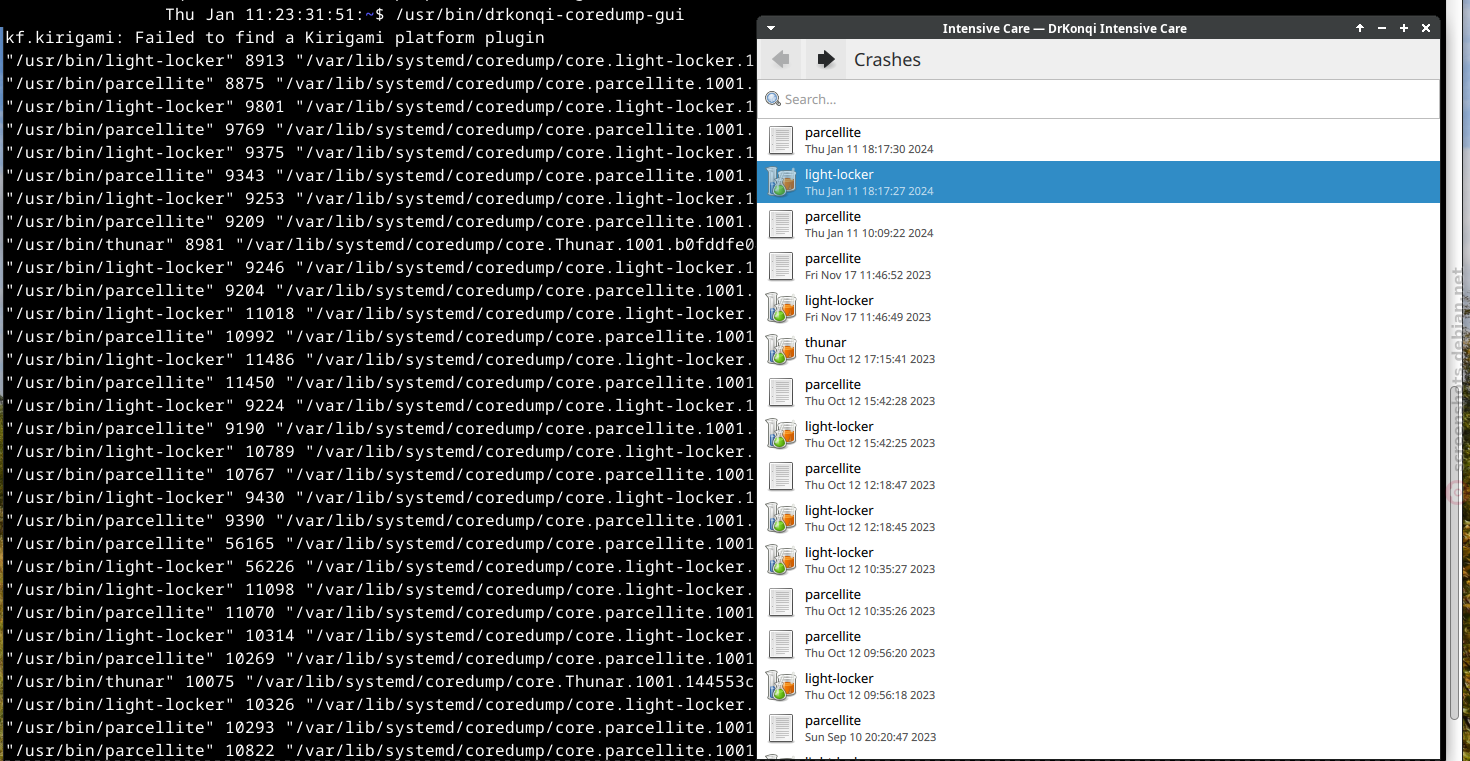
Task: Select parcellite crash from Oct 12 15:42:28
Action: click(x=1098, y=392)
